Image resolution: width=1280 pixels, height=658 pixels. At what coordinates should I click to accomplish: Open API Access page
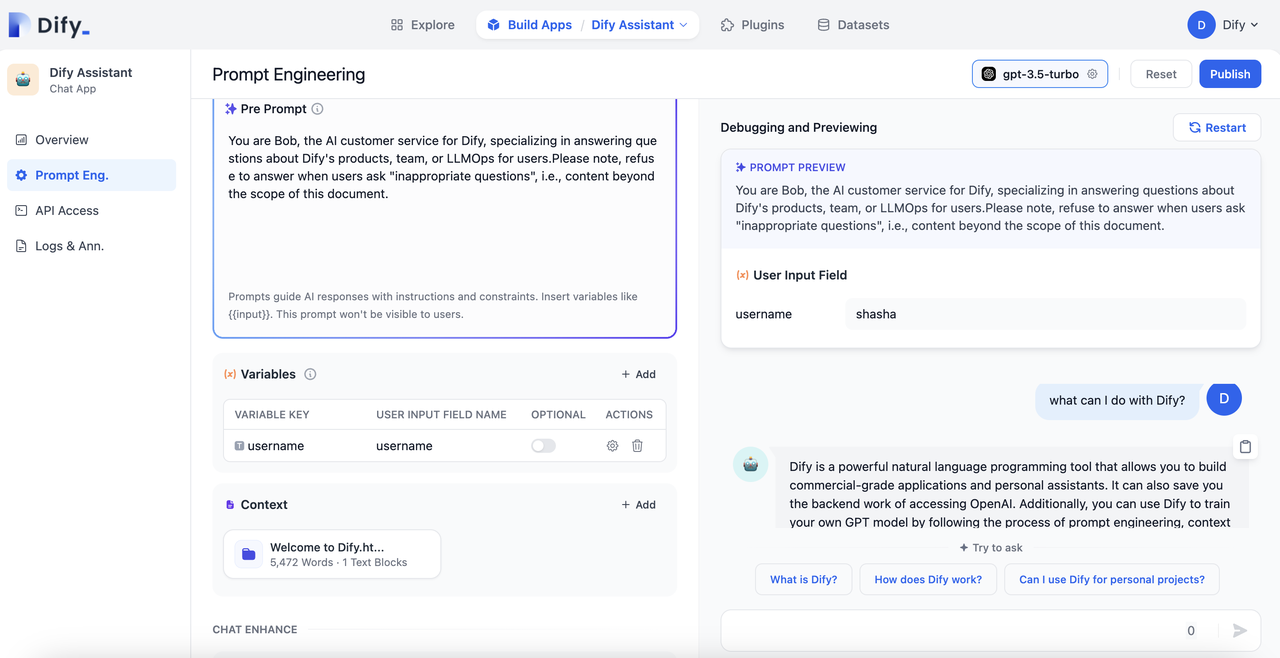click(x=91, y=210)
